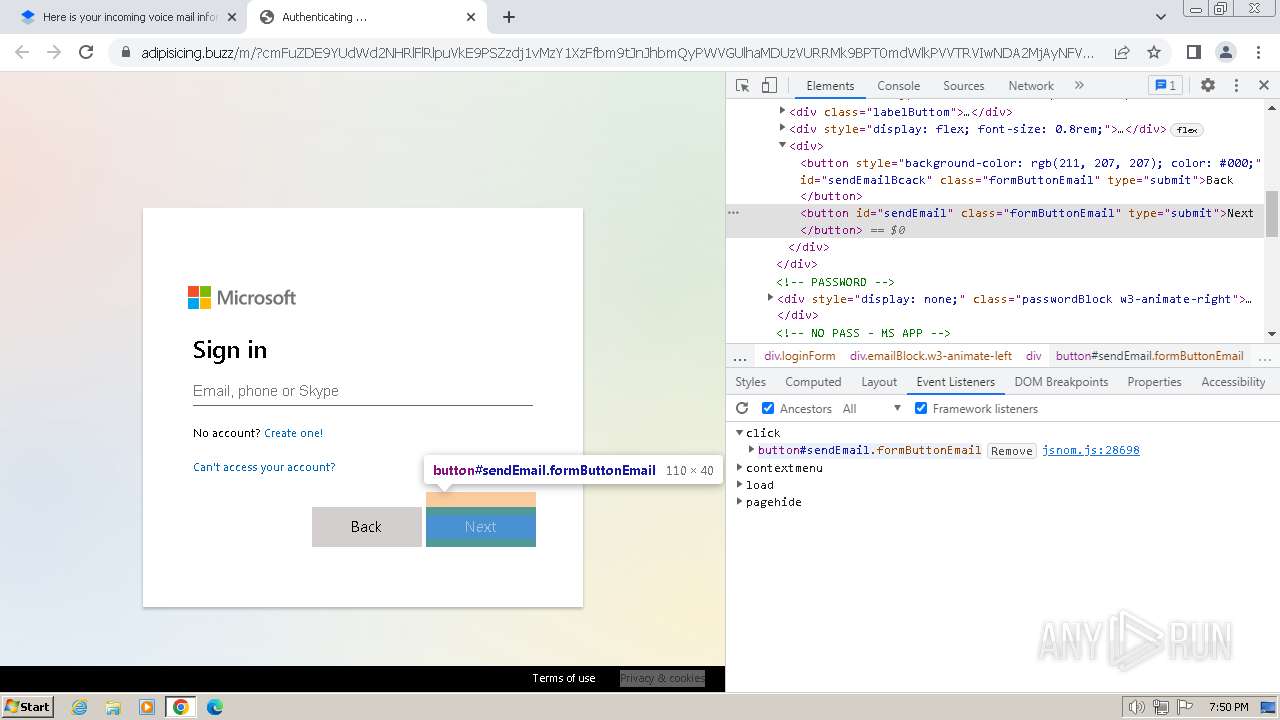Open the DOM Breakpoints tab
The width and height of the screenshot is (1280, 720).
pyautogui.click(x=1061, y=382)
